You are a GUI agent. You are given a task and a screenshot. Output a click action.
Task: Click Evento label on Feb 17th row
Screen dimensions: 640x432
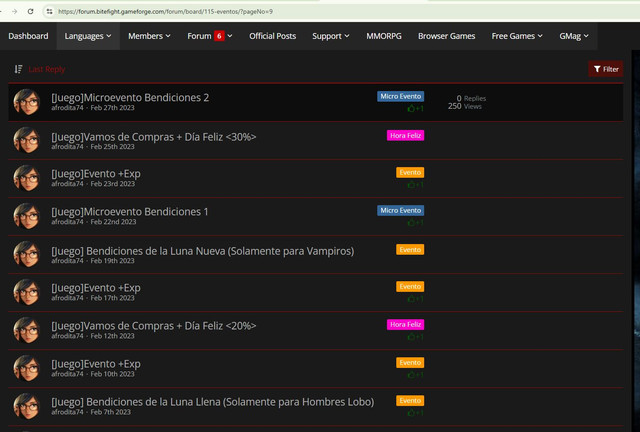point(410,287)
